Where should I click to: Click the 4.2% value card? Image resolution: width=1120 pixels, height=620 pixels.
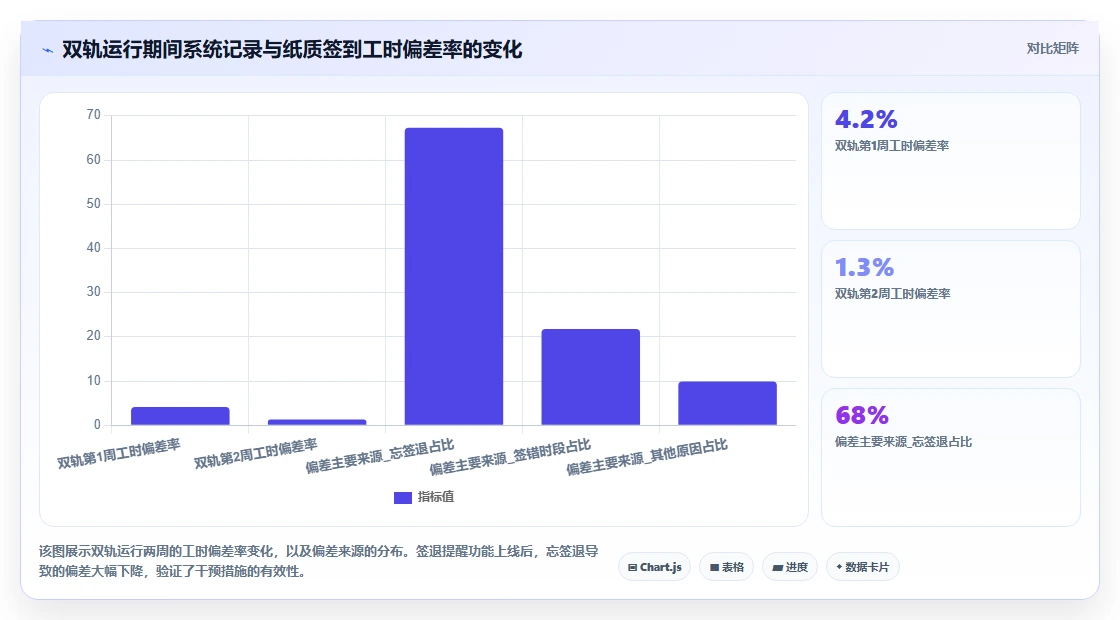point(951,161)
